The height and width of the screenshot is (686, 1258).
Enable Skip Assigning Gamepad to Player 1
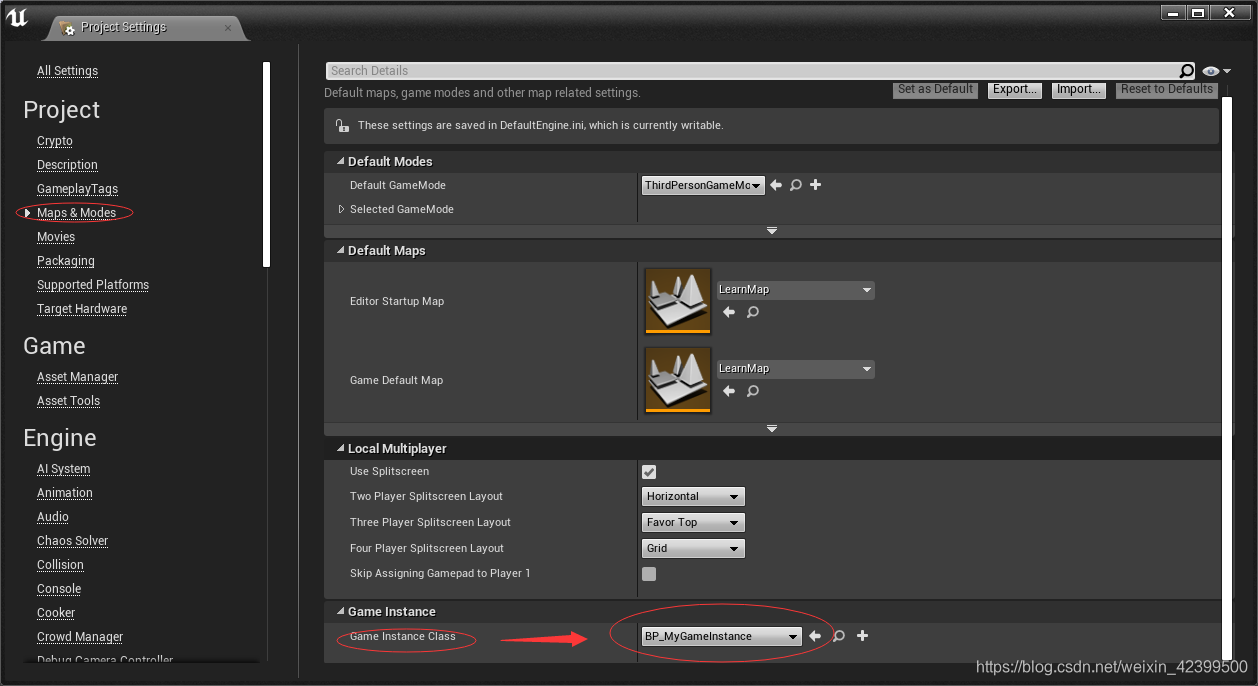(x=648, y=573)
